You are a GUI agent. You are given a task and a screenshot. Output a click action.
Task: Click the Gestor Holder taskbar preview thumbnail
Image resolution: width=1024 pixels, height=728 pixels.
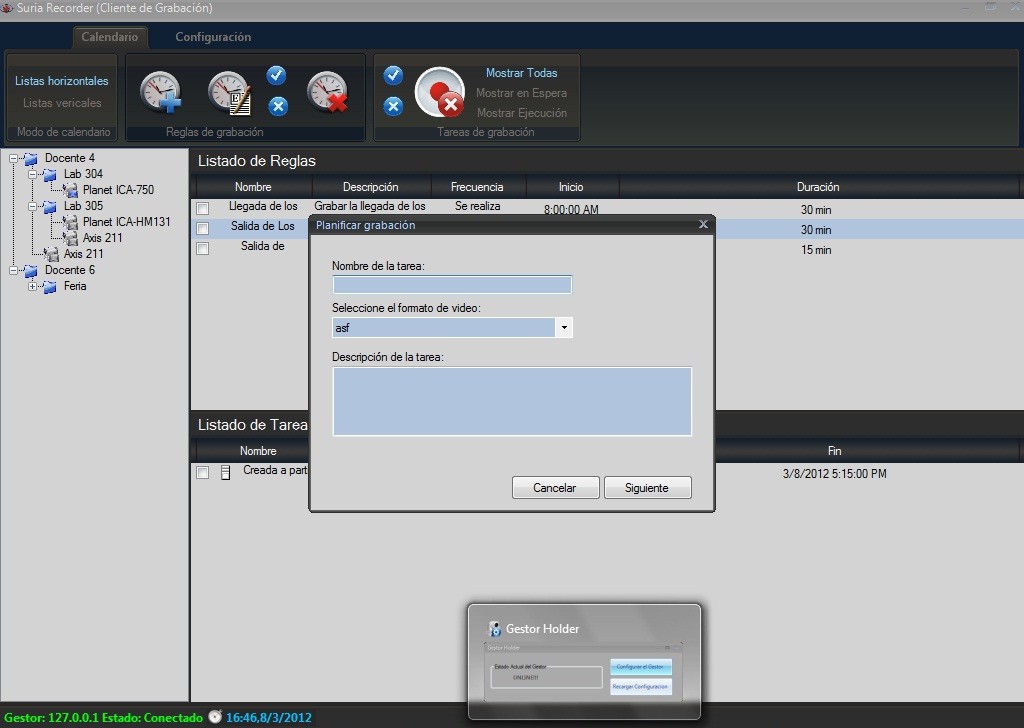pyautogui.click(x=584, y=661)
